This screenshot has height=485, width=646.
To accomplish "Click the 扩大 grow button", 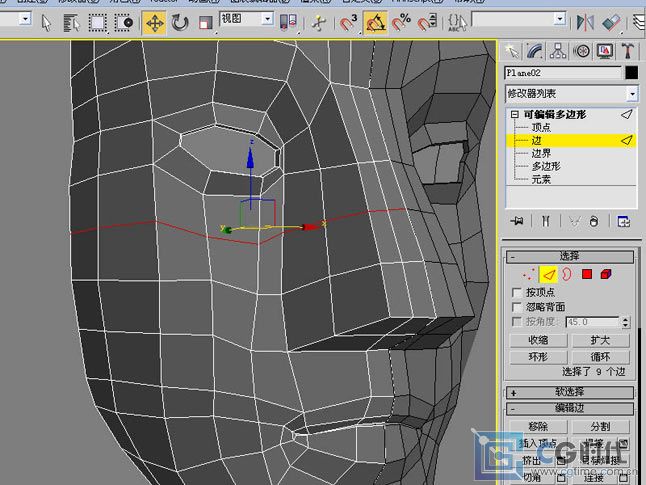I will point(600,340).
